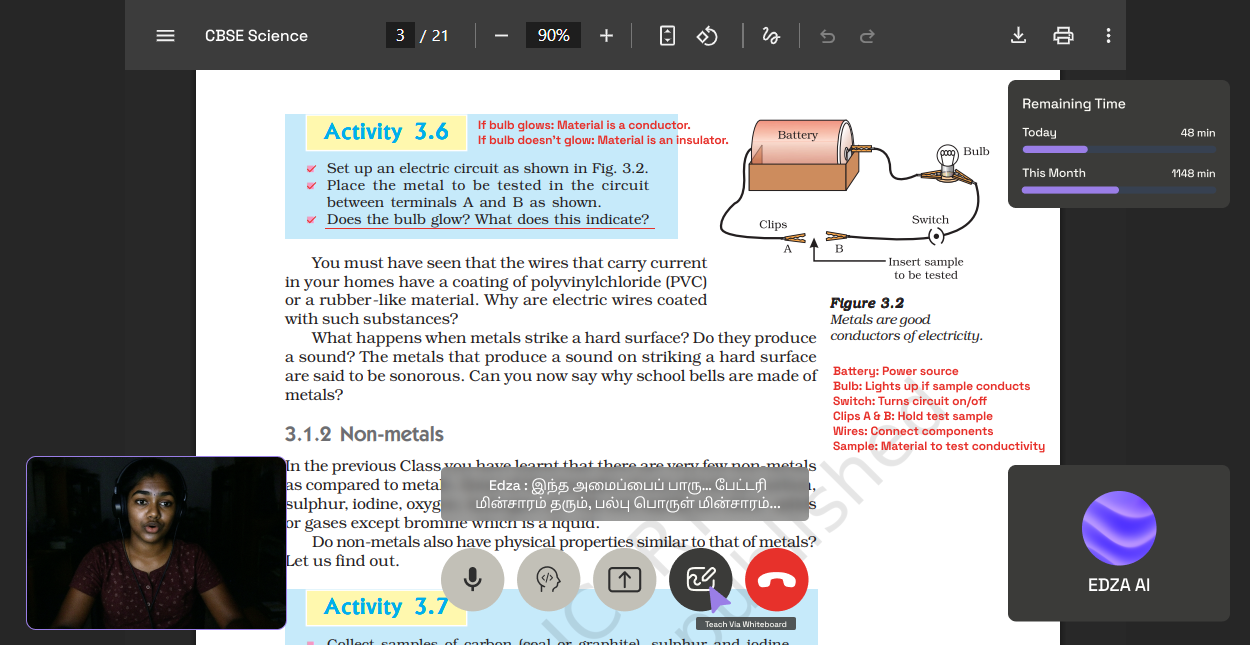Click the 'Battery: Power source' red annotation

(x=895, y=371)
